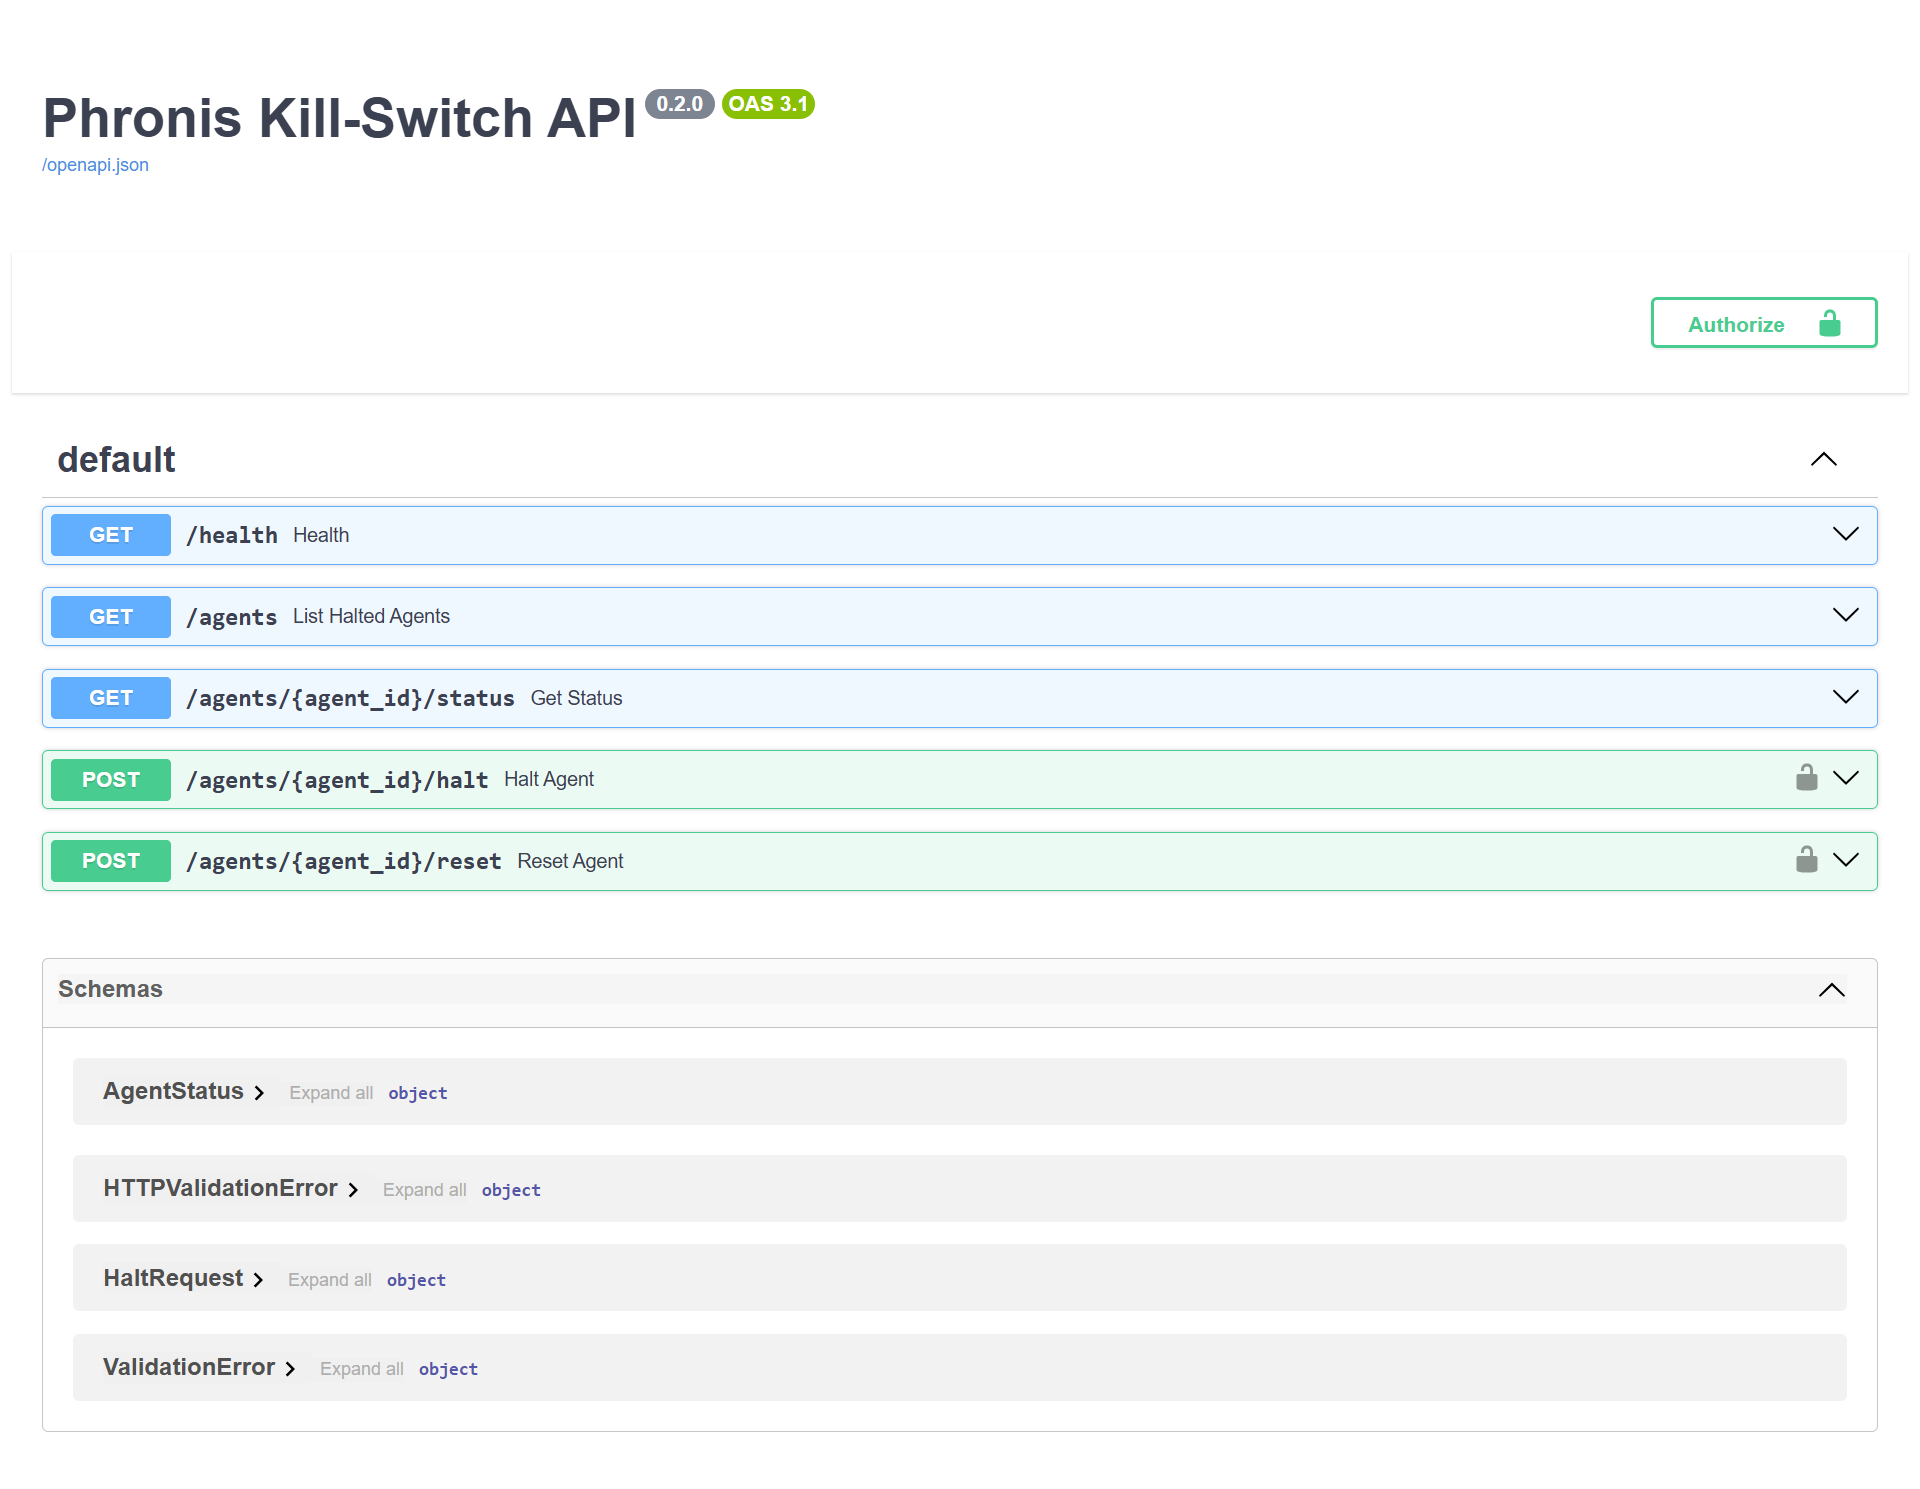Click the POST badge for Reset Agent

[x=111, y=861]
